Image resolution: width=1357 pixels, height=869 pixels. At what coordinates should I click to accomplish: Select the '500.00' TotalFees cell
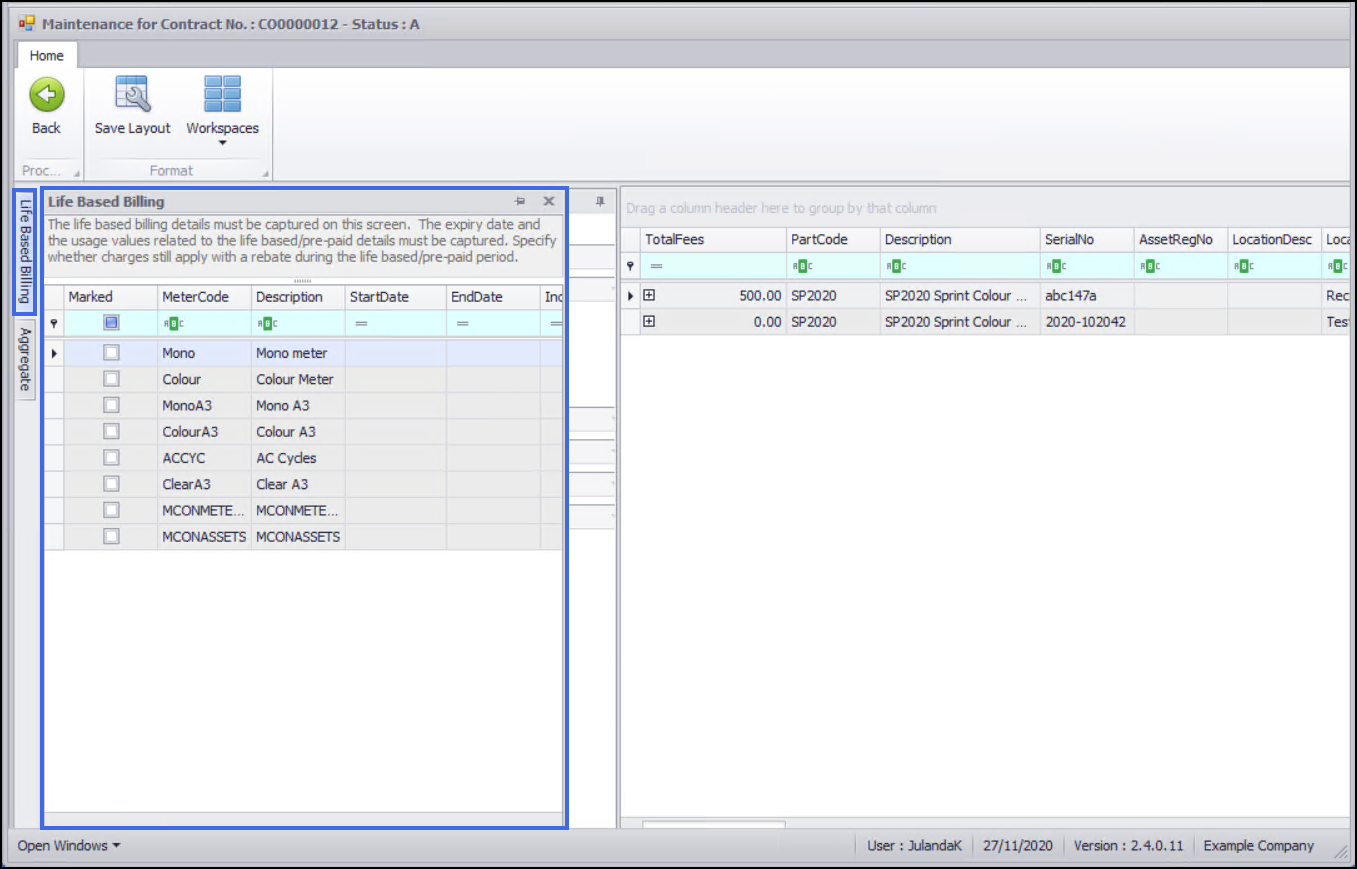(714, 296)
